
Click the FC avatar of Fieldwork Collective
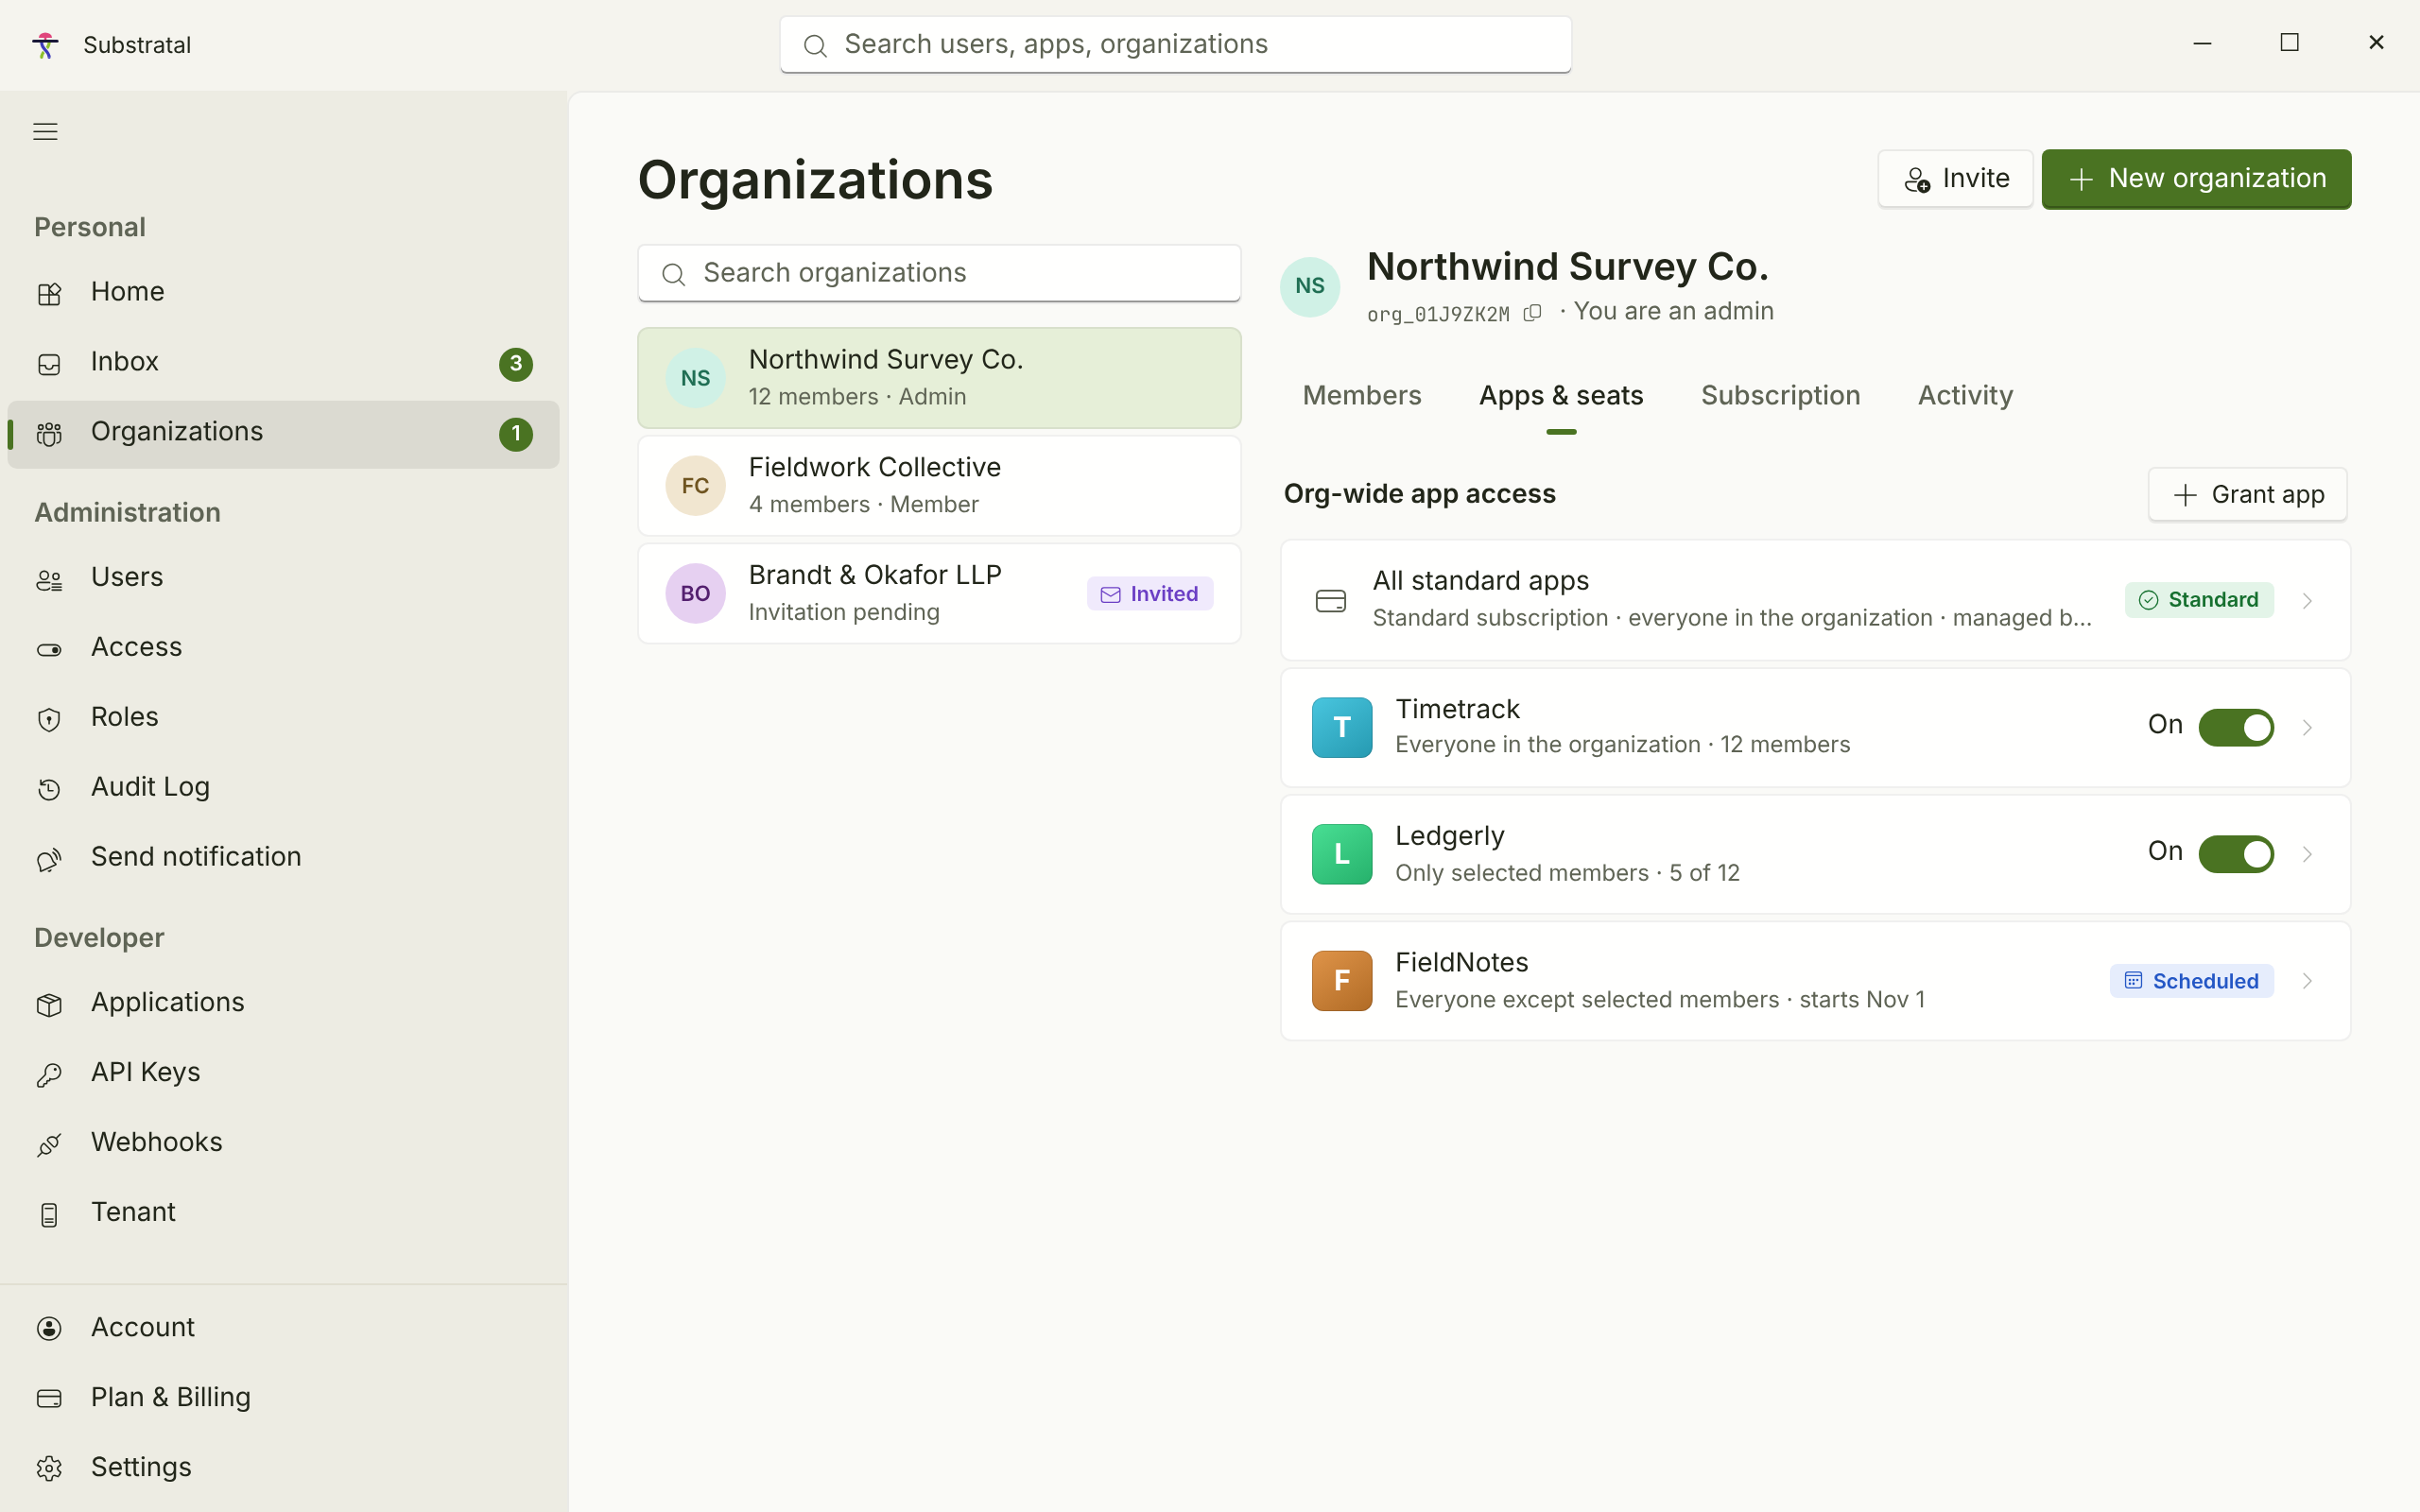coord(696,486)
